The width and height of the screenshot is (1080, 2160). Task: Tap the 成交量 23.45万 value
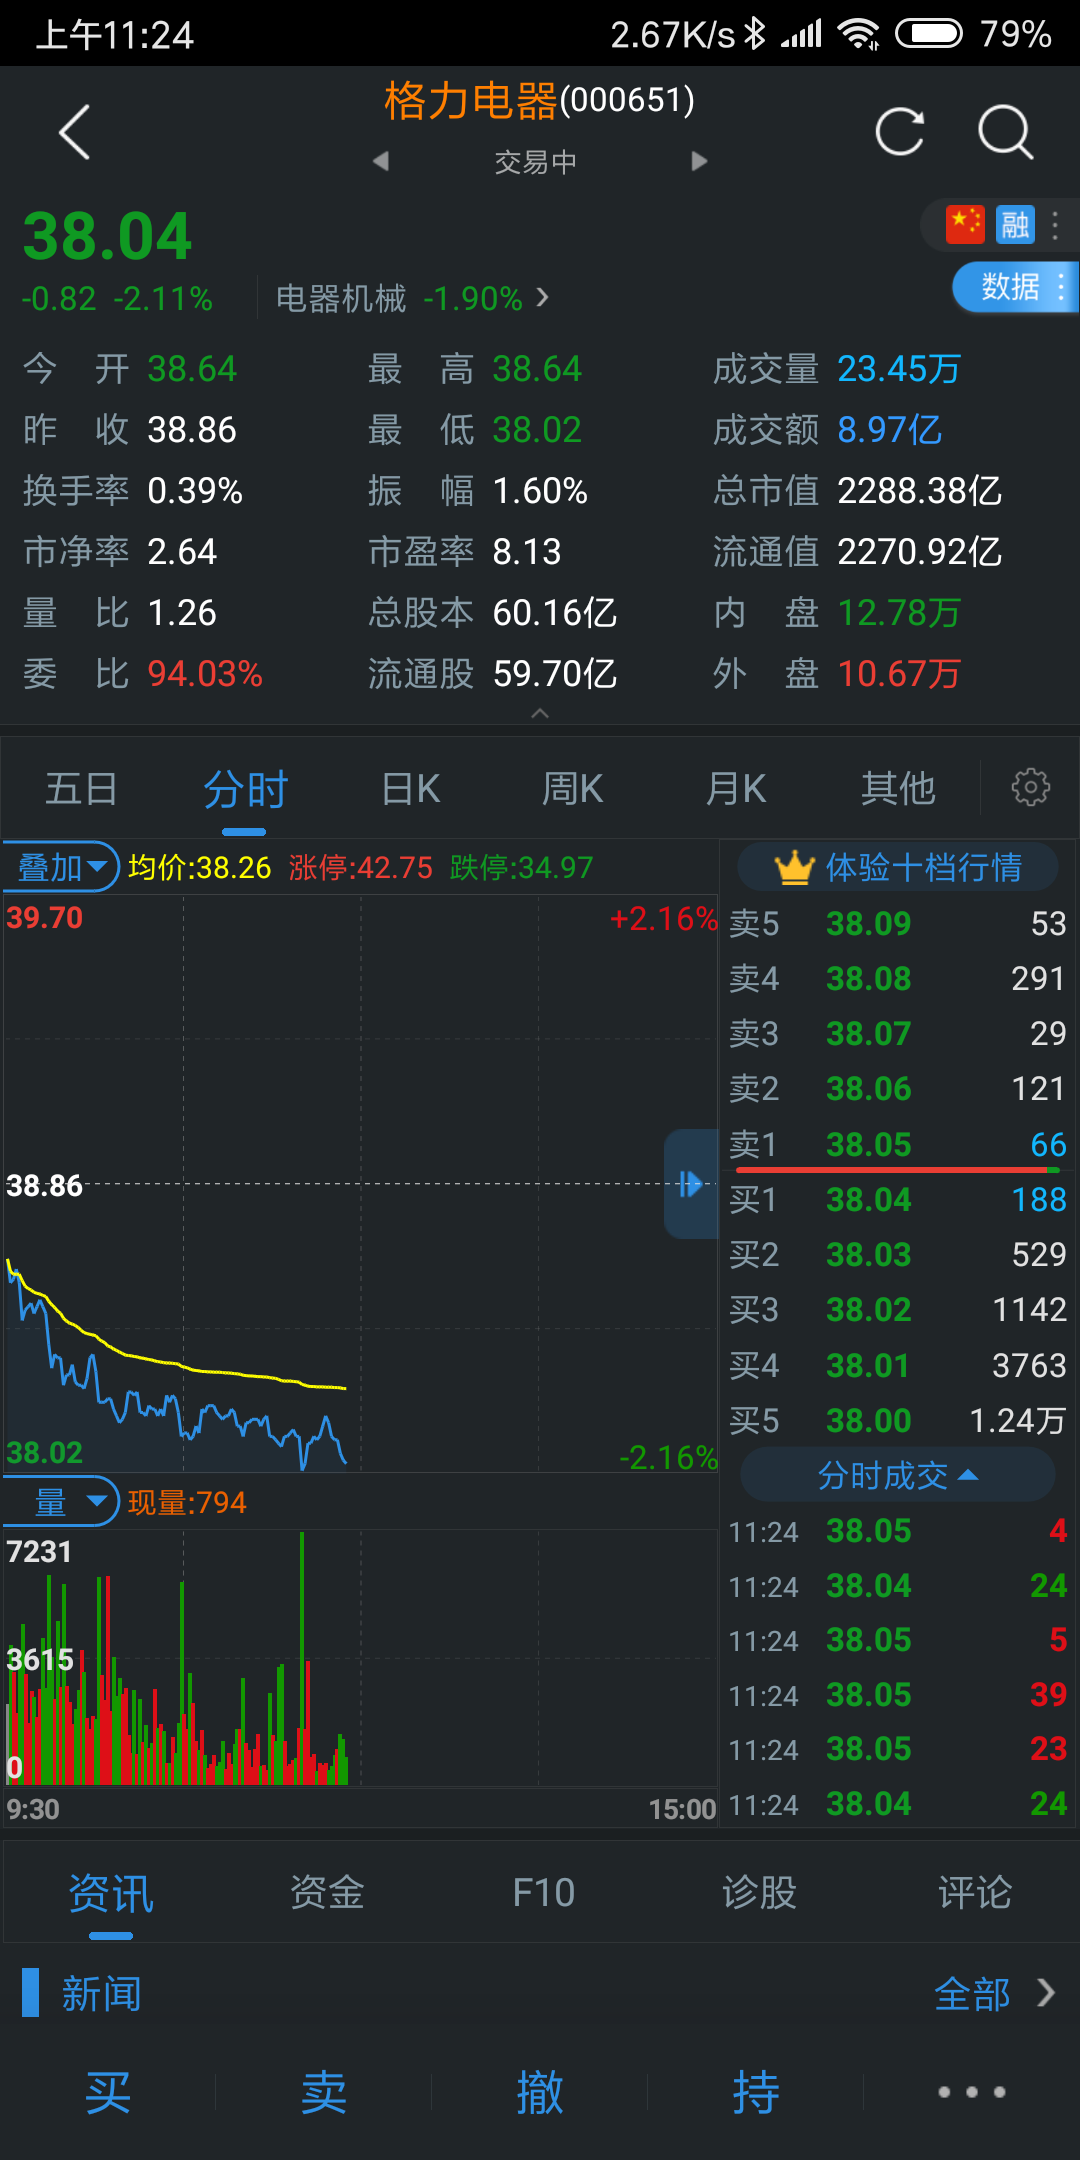click(898, 369)
